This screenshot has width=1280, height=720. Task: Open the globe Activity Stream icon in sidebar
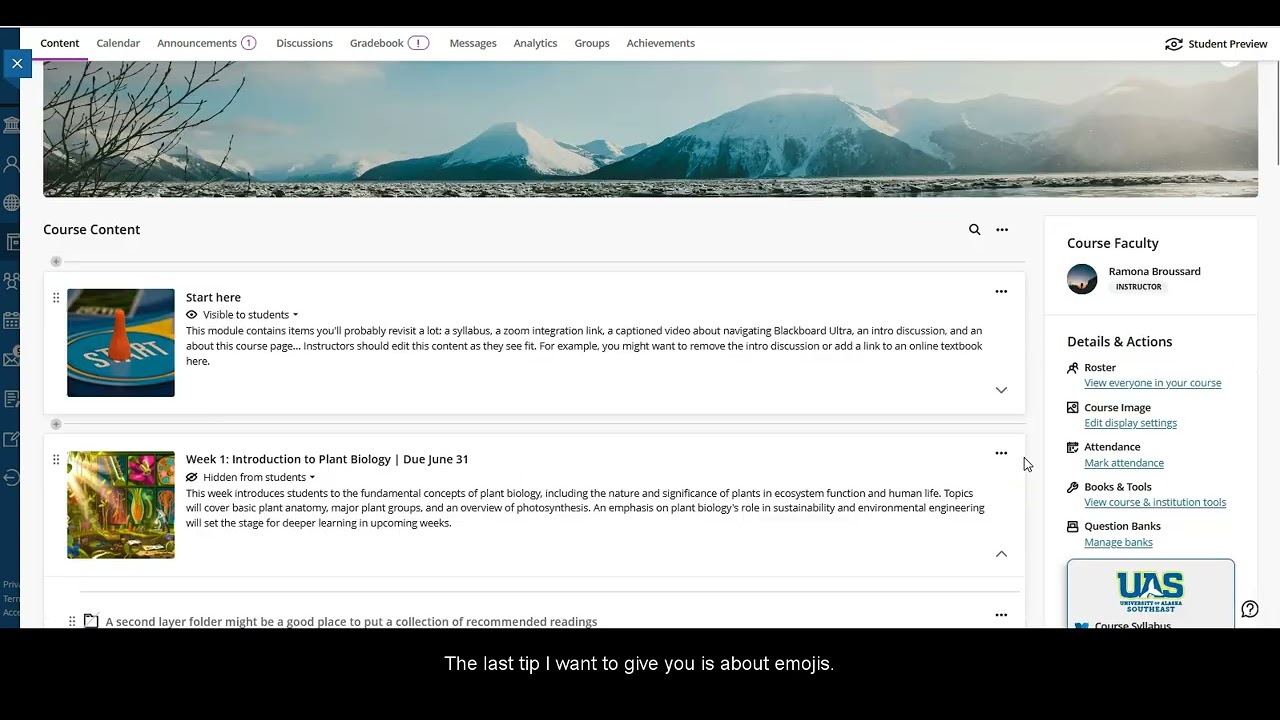(11, 203)
